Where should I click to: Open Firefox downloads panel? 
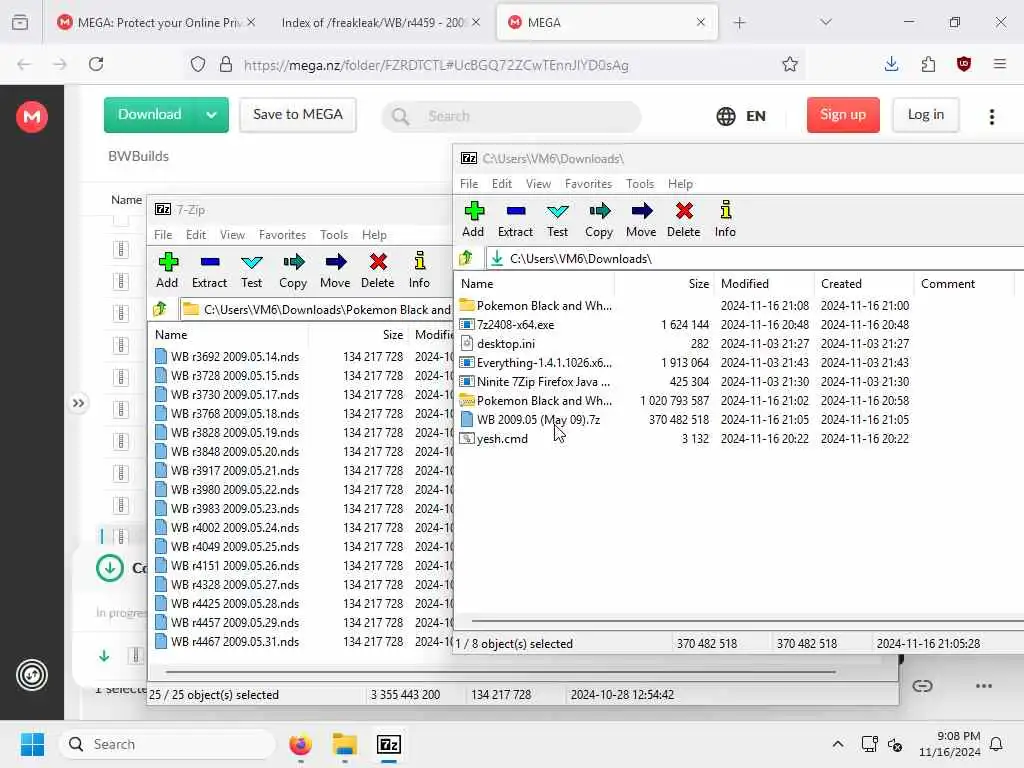coord(891,64)
